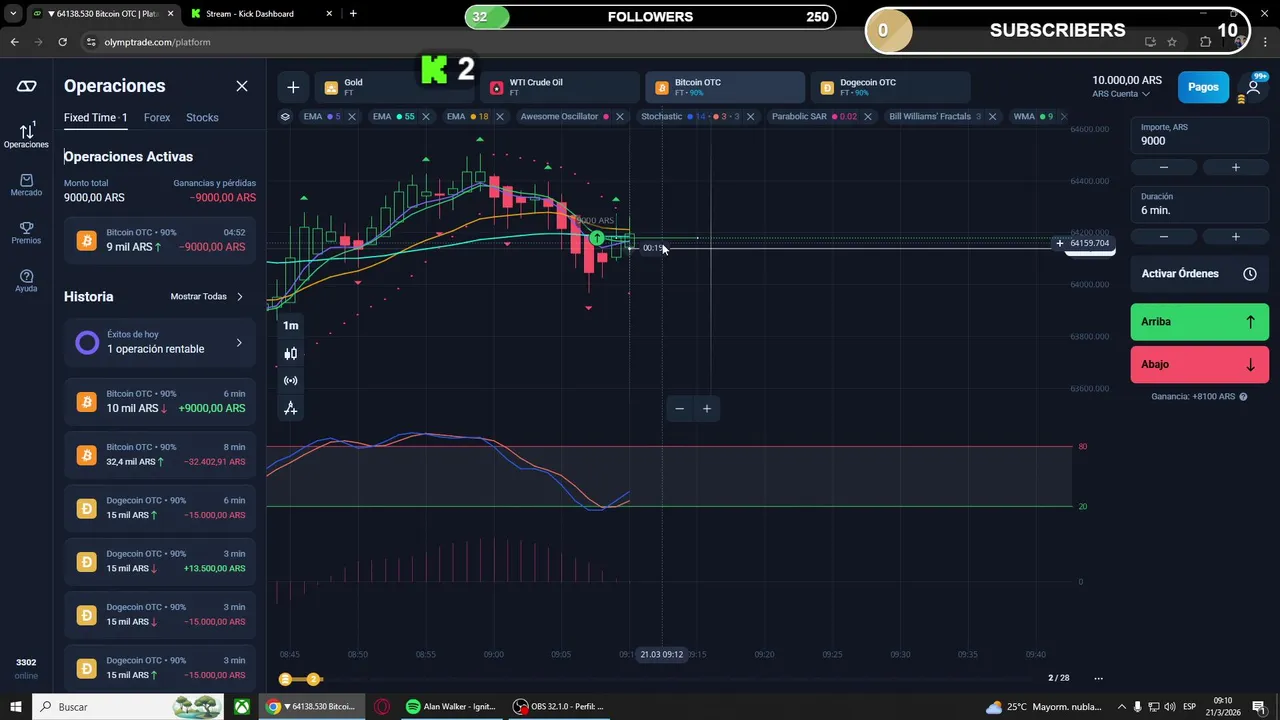The width and height of the screenshot is (1280, 720).
Task: Open OBS 32.1.0 taskbar item
Action: [x=558, y=707]
